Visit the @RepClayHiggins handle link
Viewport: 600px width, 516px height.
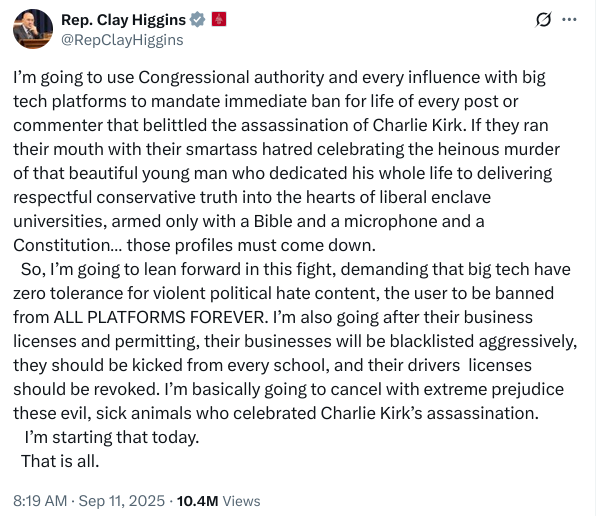[122, 40]
